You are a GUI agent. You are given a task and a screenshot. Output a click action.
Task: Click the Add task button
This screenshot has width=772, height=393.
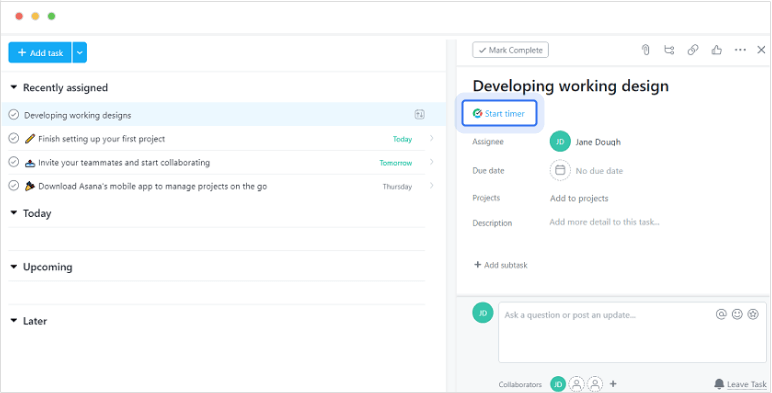pos(40,52)
